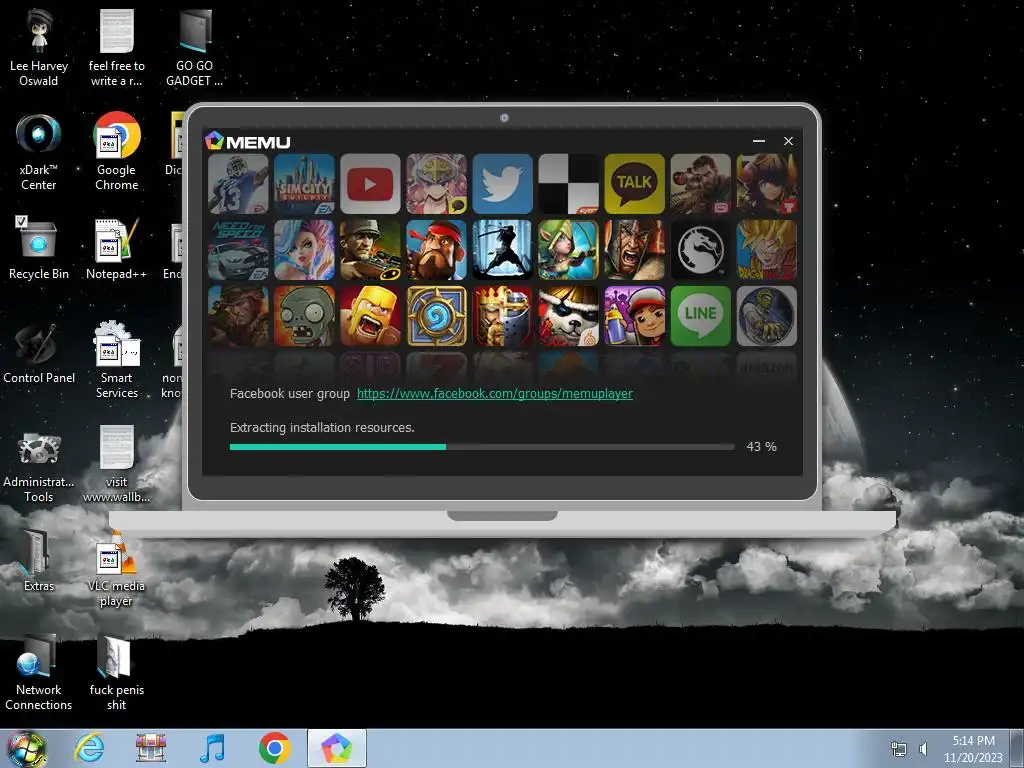Select the Clash of Kings crowned king tile

pyautogui.click(x=502, y=316)
